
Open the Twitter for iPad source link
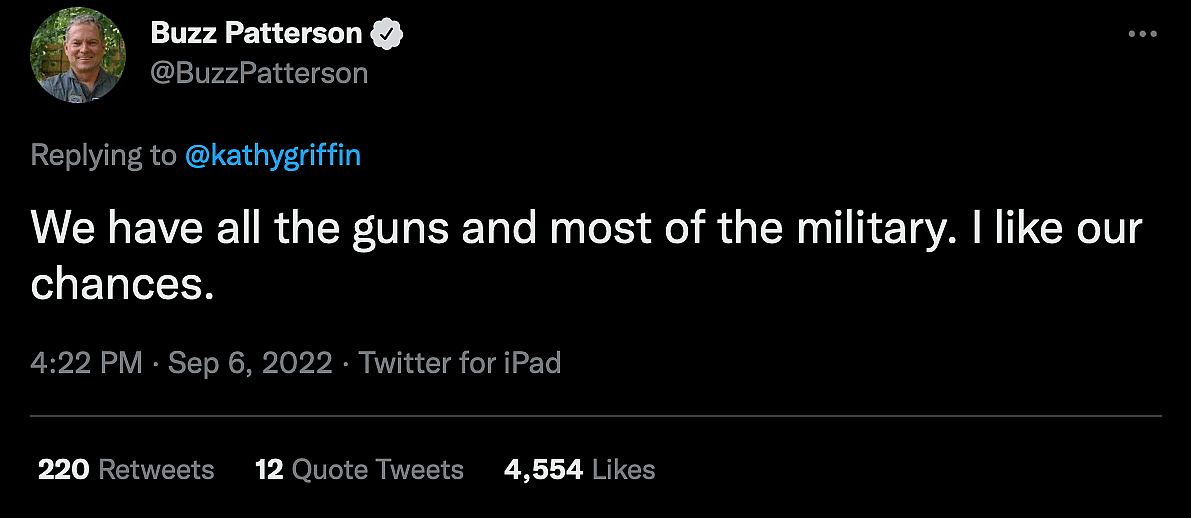click(x=460, y=362)
